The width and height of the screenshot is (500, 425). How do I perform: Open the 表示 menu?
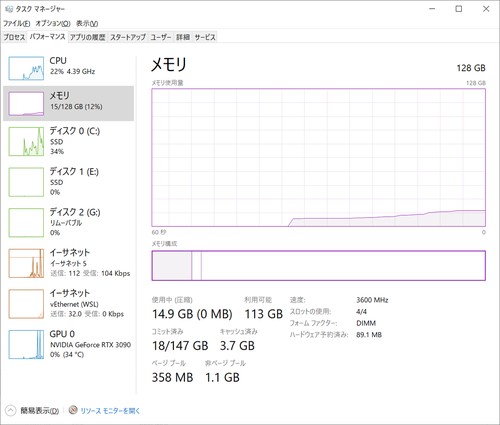pos(87,23)
